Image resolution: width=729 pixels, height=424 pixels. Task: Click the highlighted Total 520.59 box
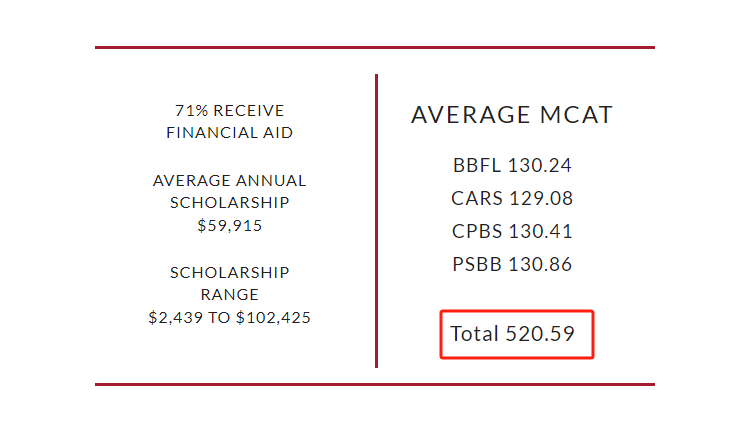tap(517, 334)
